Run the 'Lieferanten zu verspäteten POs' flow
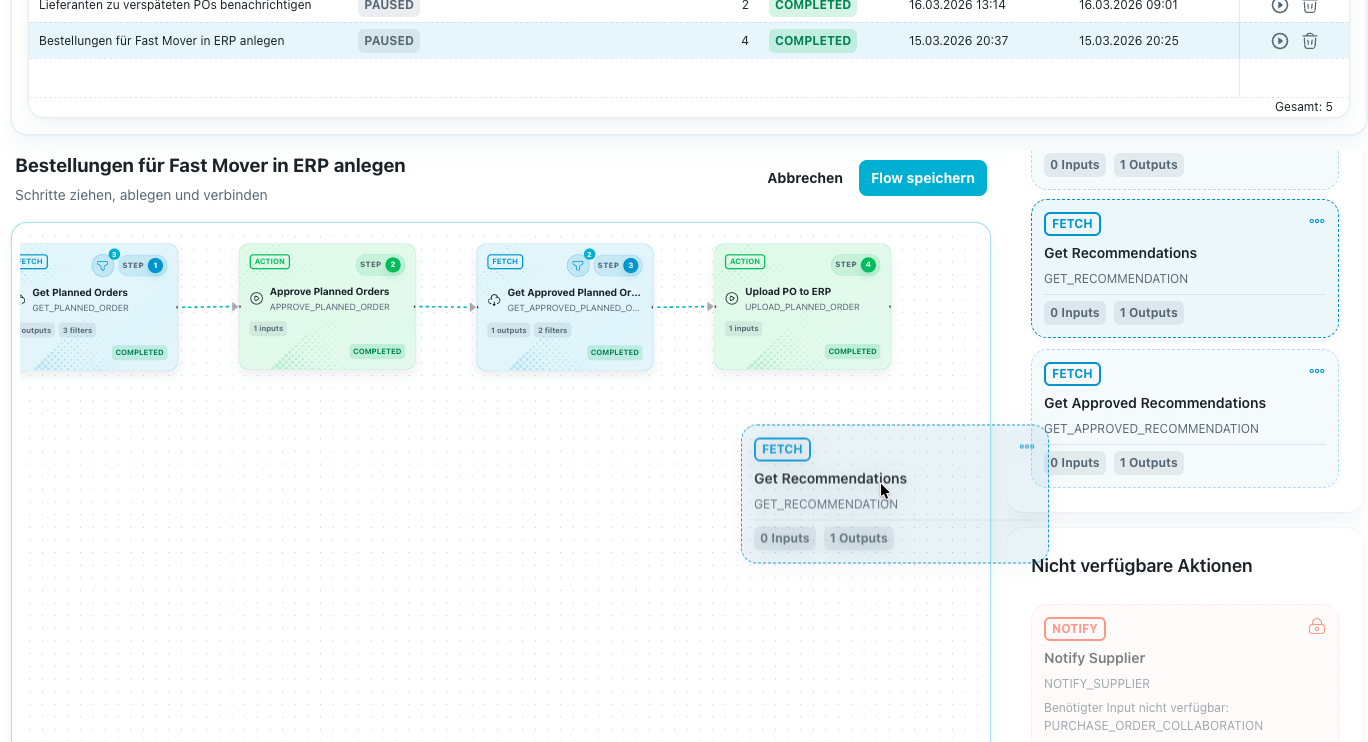The image size is (1368, 742). click(1279, 6)
